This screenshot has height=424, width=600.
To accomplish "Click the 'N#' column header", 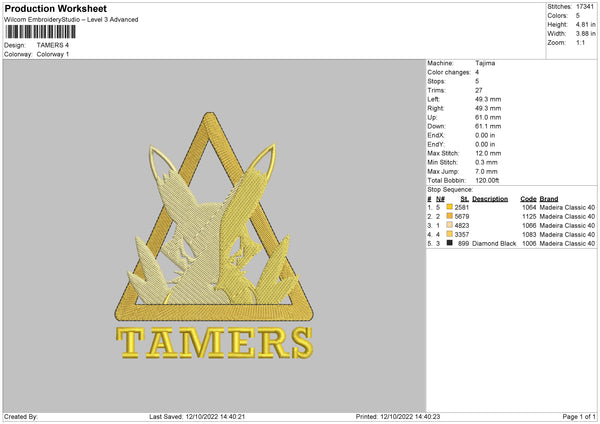I will (440, 199).
